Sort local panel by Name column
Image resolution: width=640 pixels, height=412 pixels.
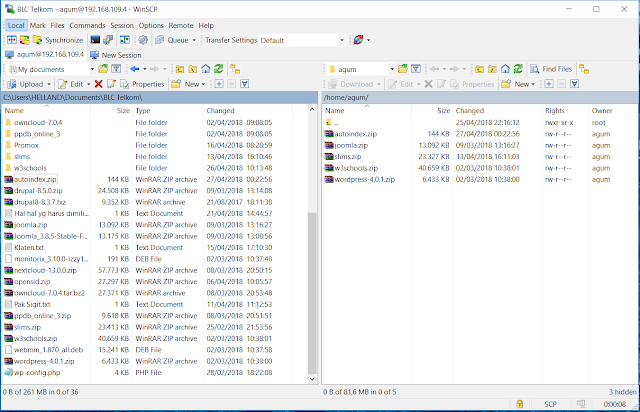[x=47, y=111]
